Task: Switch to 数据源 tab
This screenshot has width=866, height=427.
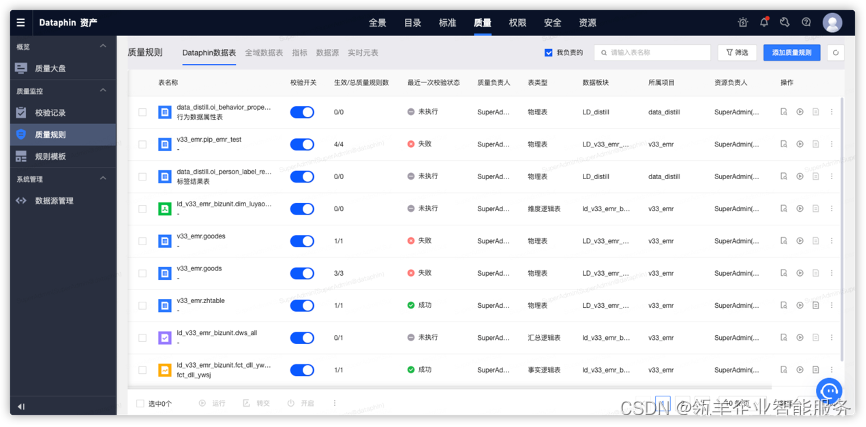Action: point(328,53)
